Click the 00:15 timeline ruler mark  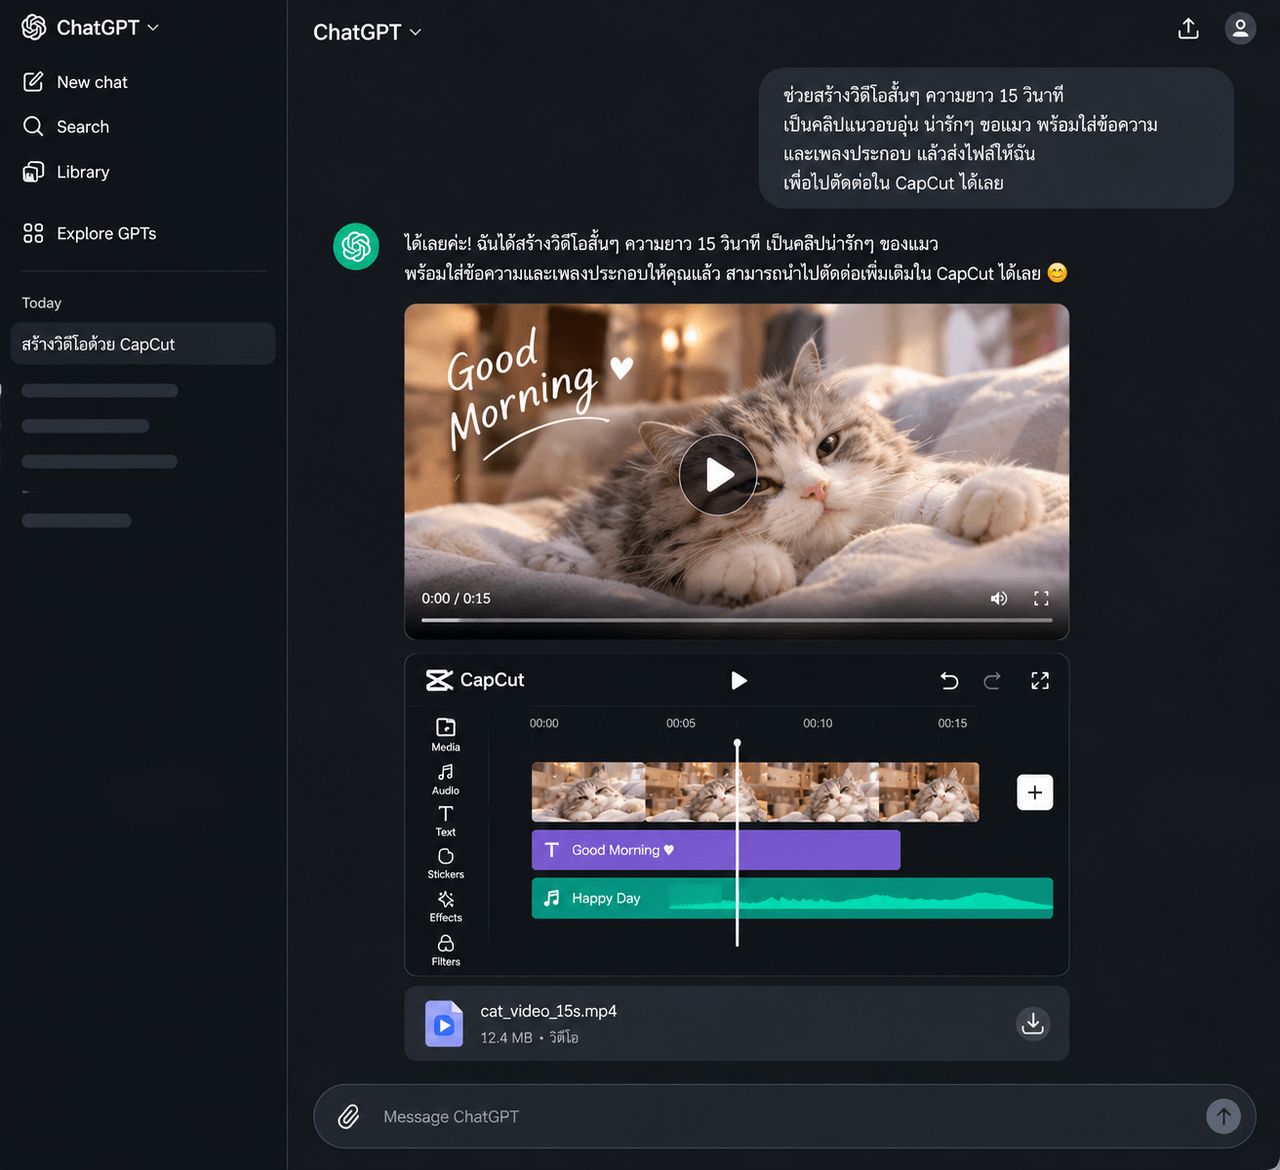point(952,723)
